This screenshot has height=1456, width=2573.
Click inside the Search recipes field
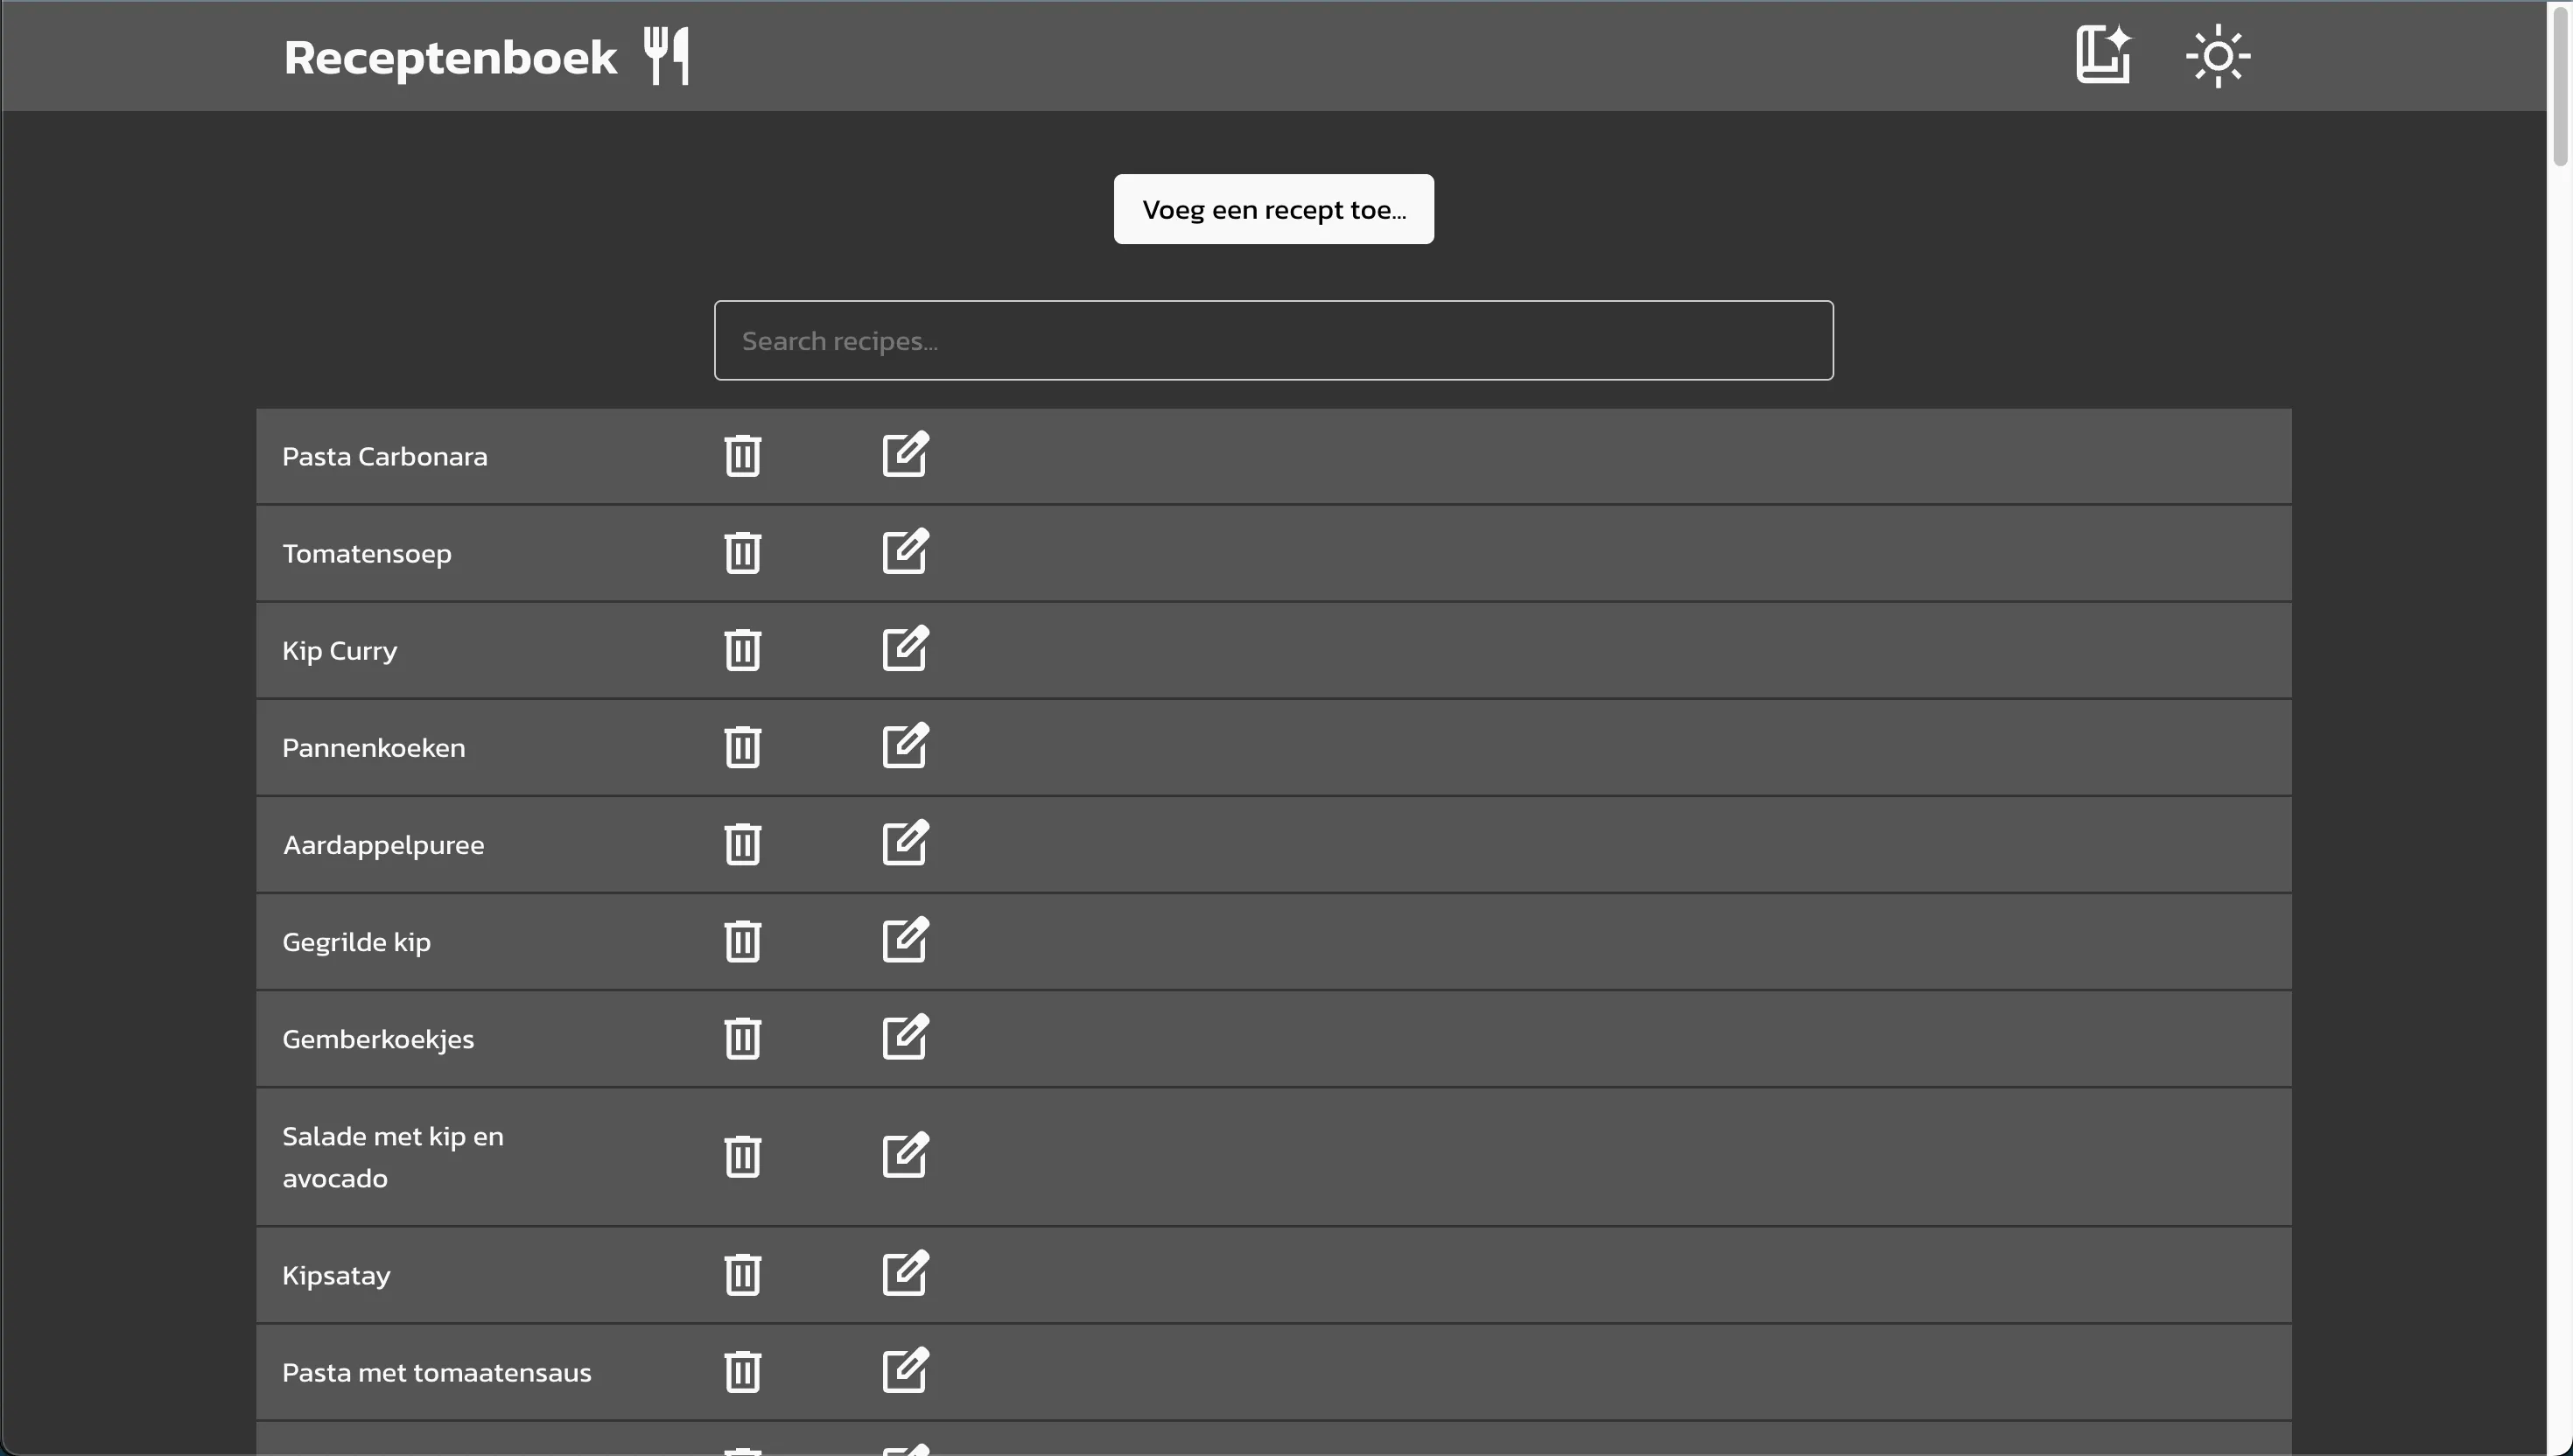click(1272, 340)
